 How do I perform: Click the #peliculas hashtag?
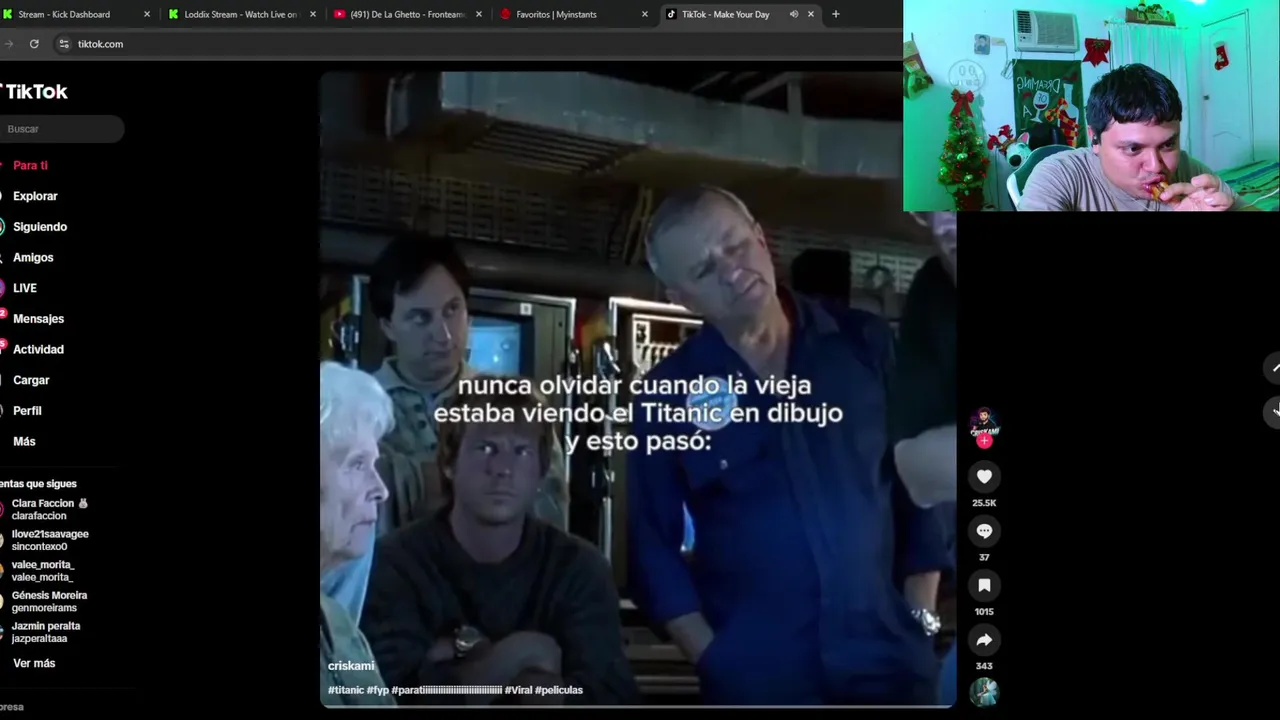[559, 690]
